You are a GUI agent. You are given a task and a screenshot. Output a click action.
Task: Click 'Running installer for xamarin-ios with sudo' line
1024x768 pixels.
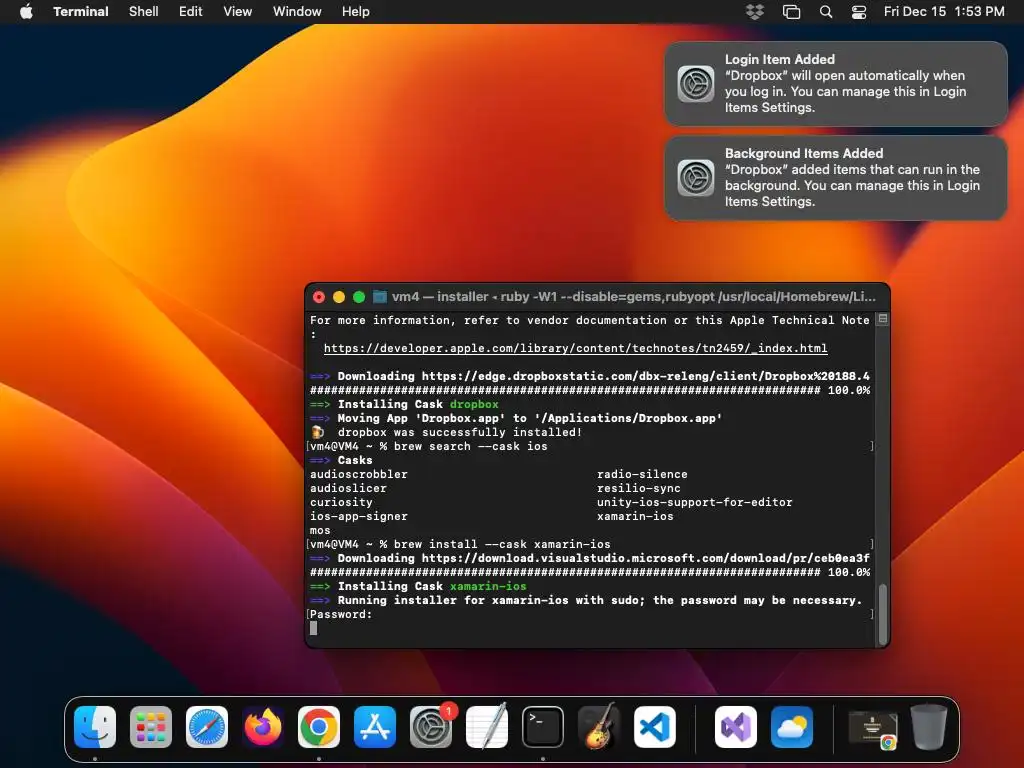coord(586,600)
